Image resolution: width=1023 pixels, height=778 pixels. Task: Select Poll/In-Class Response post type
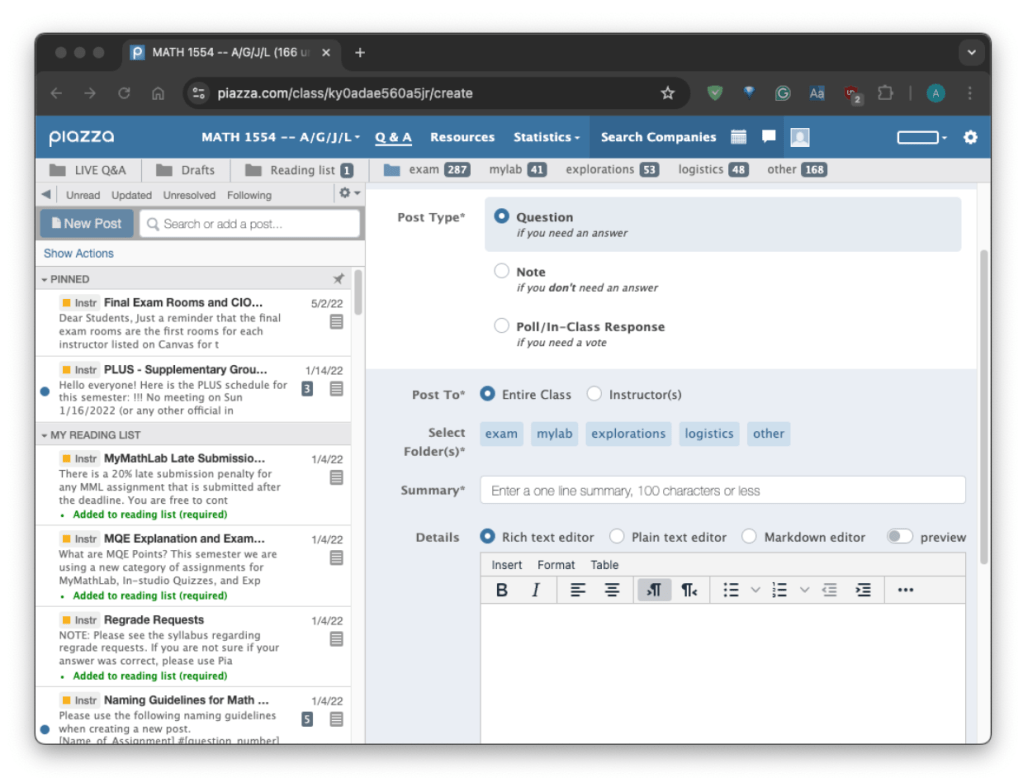point(501,326)
